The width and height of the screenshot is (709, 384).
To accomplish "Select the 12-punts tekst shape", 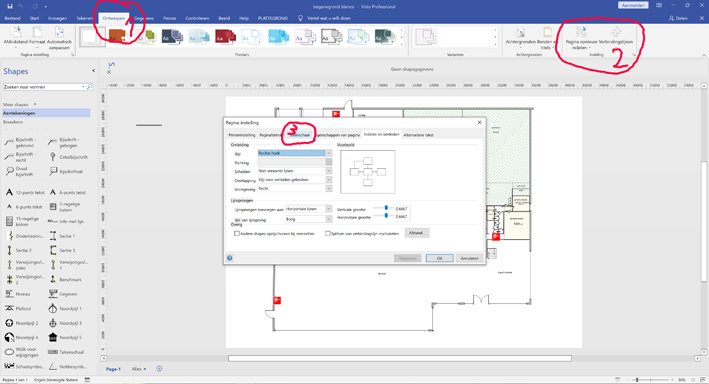I will pyautogui.click(x=25, y=192).
